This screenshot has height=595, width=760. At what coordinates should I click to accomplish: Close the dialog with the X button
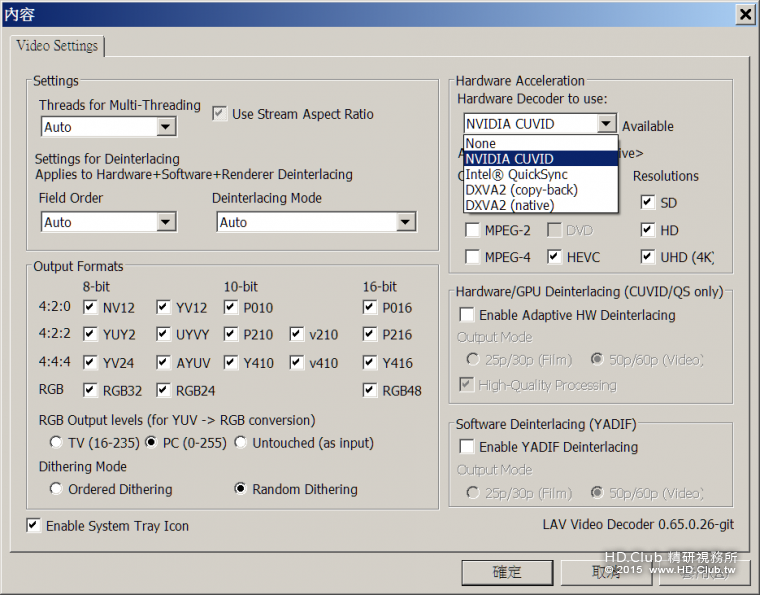[x=745, y=14]
